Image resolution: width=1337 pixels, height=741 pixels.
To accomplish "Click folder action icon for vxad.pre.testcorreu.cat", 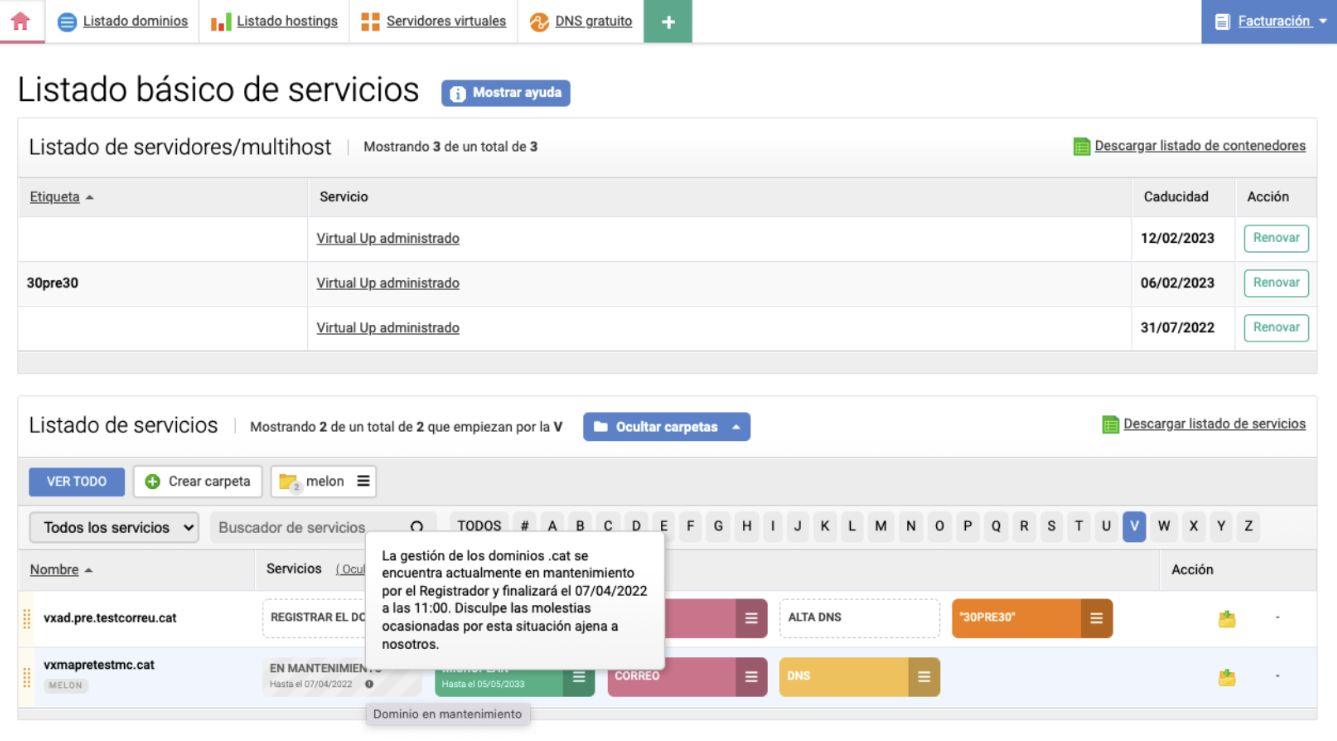I will (1227, 619).
